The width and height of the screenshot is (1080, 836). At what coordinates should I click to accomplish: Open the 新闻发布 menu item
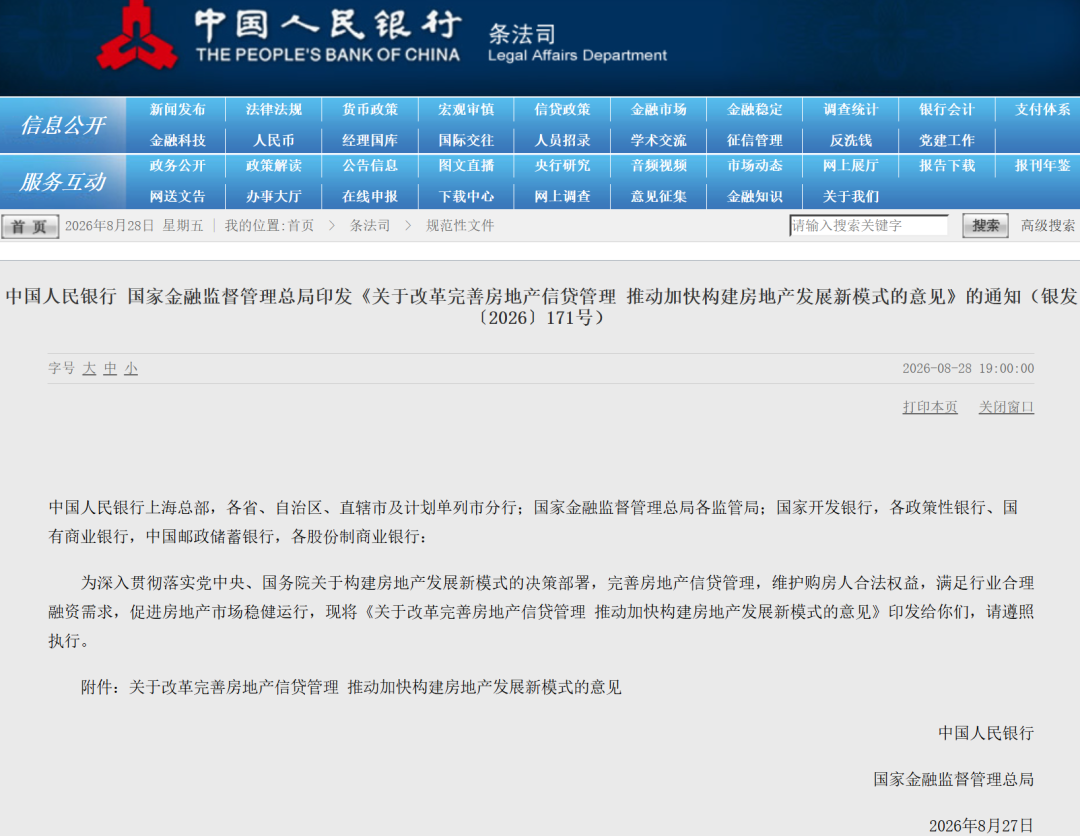(178, 110)
